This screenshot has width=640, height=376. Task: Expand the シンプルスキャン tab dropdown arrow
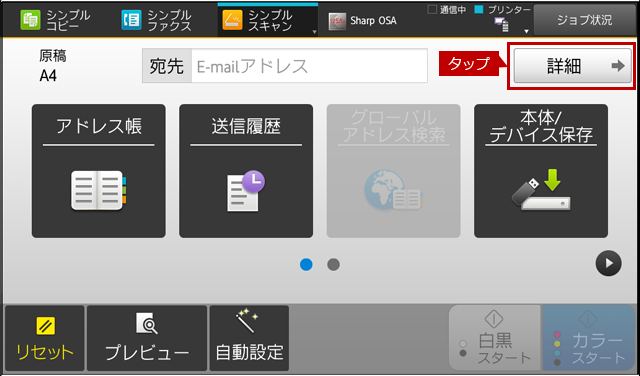[314, 32]
